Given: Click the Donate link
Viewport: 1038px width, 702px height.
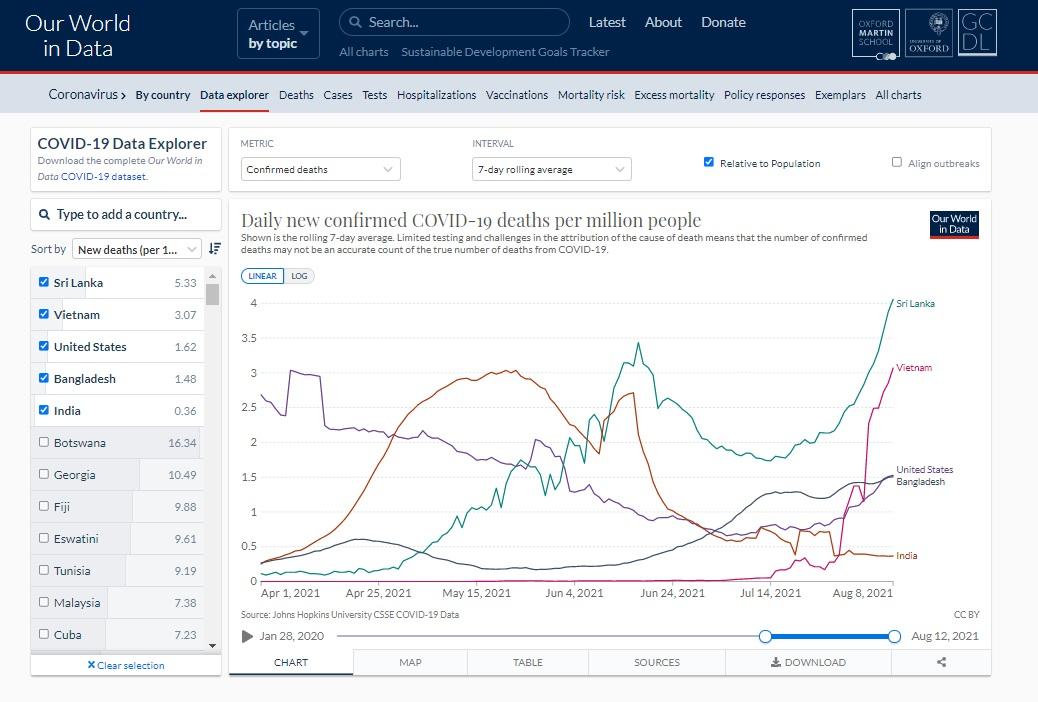Looking at the screenshot, I should coord(724,23).
